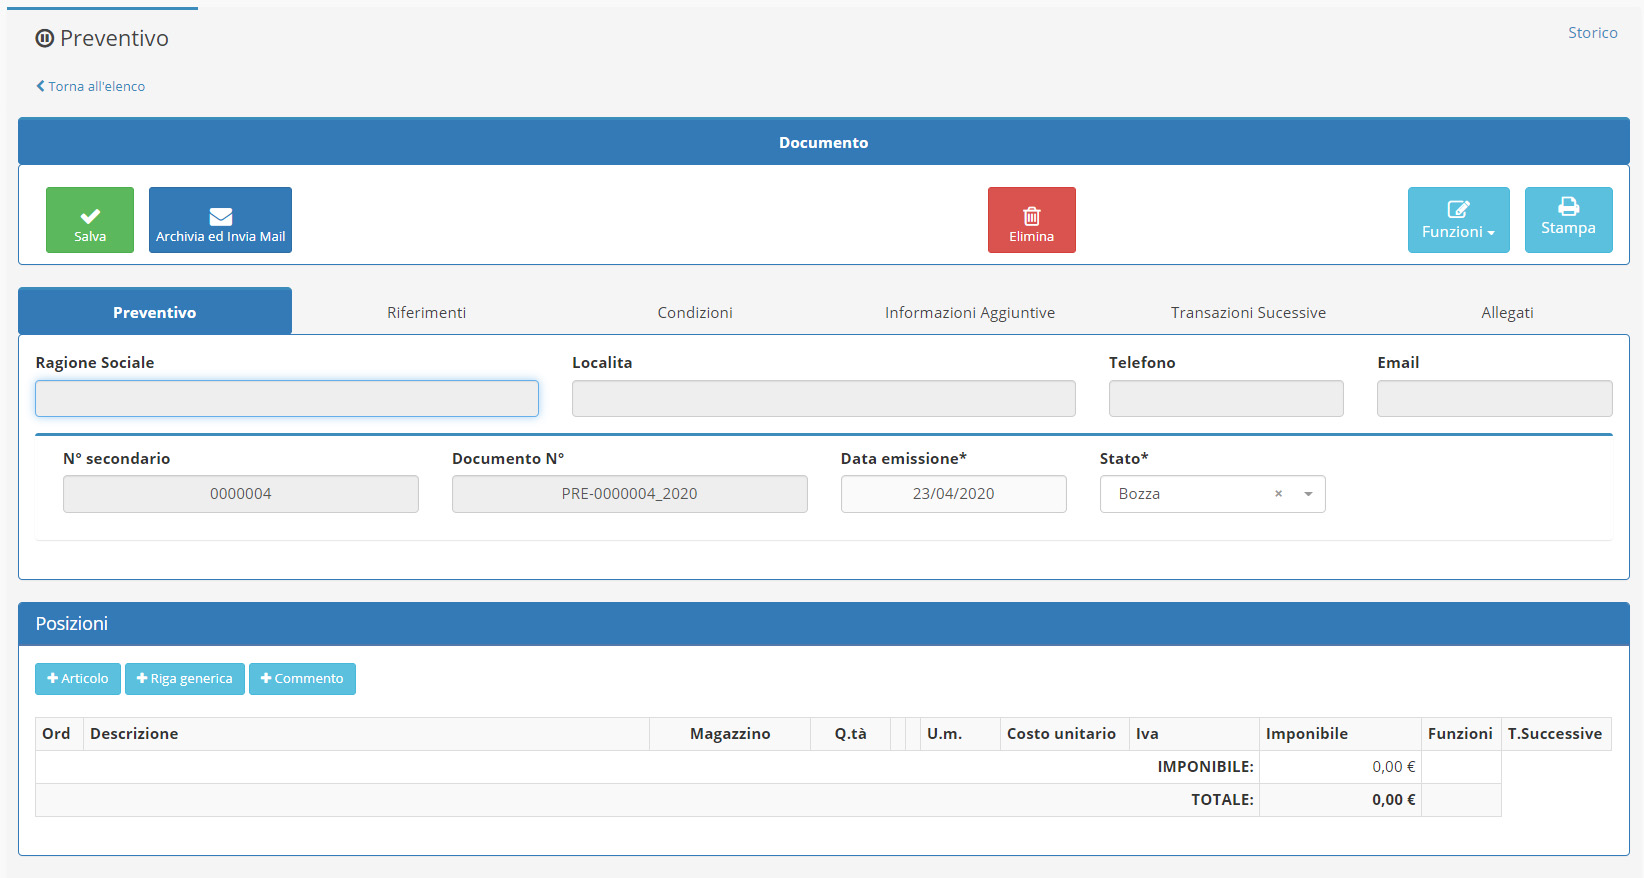Click Archivia ed Invia Mail envelope button
The width and height of the screenshot is (1644, 878).
pos(220,220)
